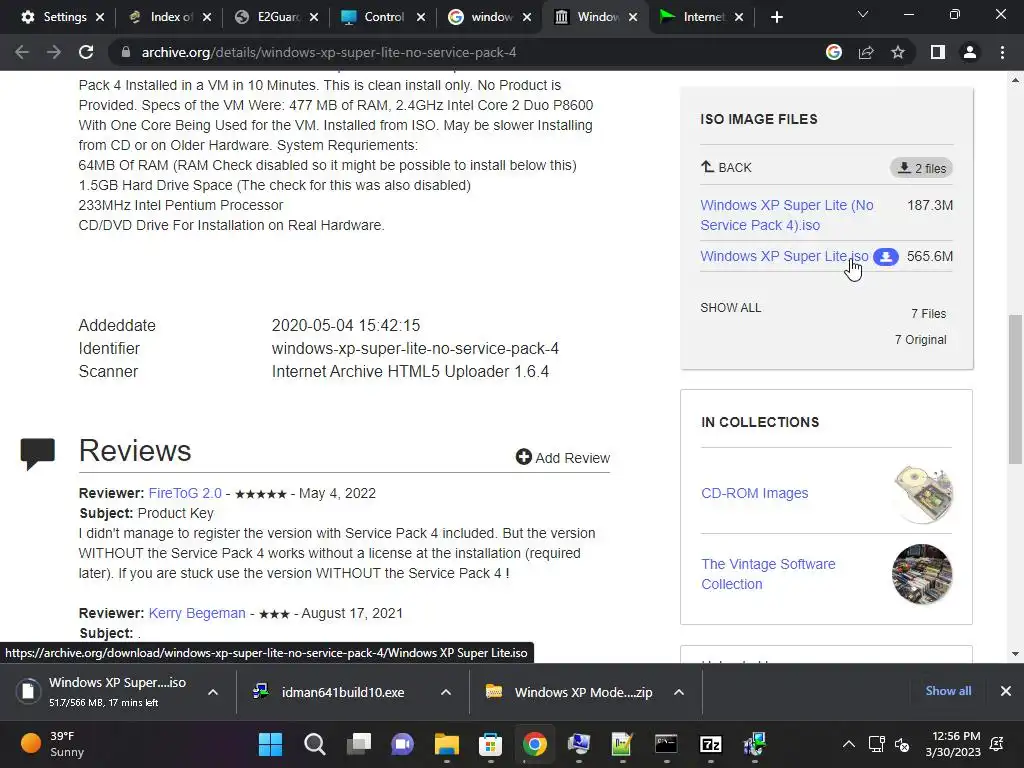
Task: Expand options for Windows XP Mode zip
Action: click(679, 692)
